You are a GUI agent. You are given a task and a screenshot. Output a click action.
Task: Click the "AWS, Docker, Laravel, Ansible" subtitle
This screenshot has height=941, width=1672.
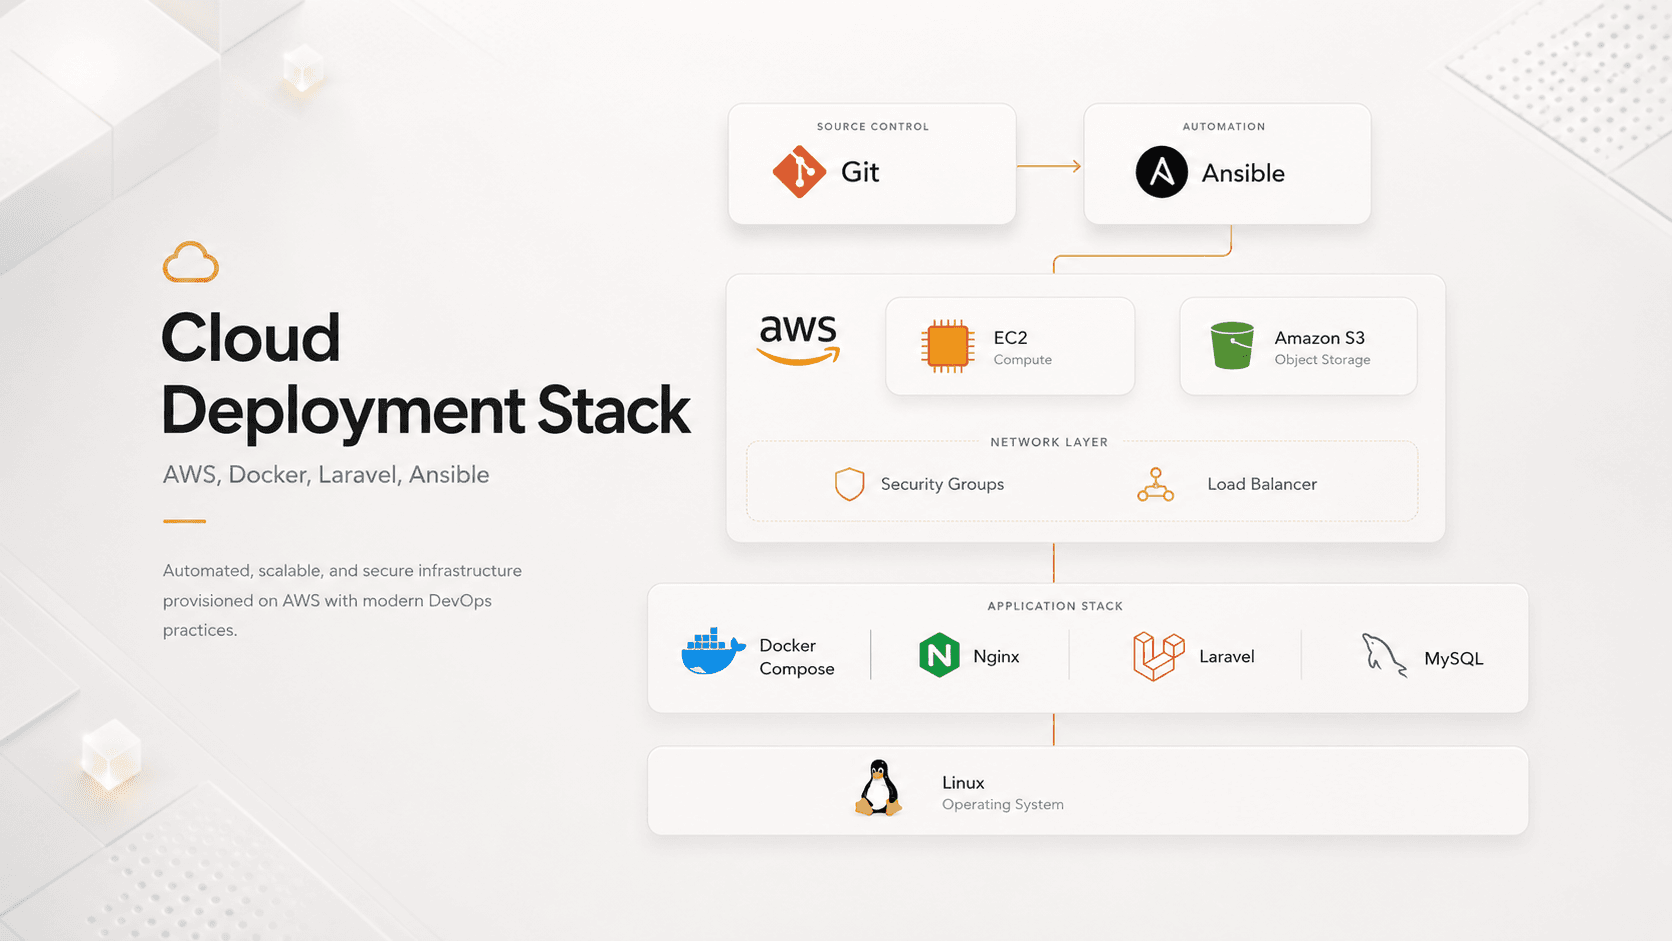[x=326, y=475]
